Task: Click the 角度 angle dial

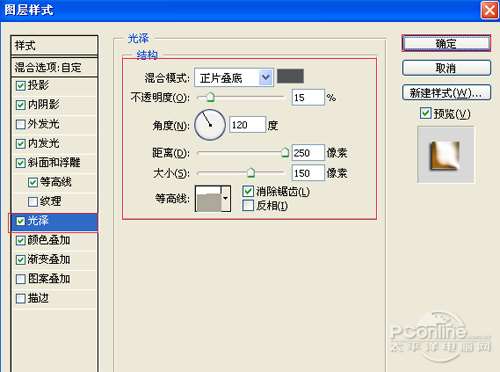Action: [210, 125]
